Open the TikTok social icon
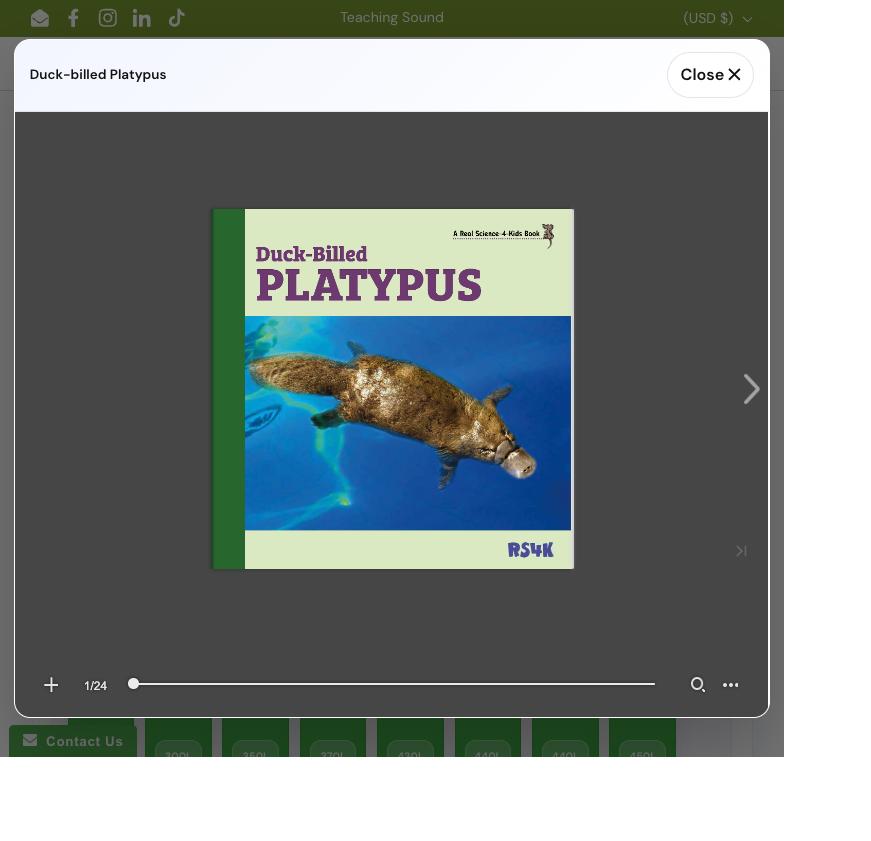871x841 pixels. click(x=176, y=18)
